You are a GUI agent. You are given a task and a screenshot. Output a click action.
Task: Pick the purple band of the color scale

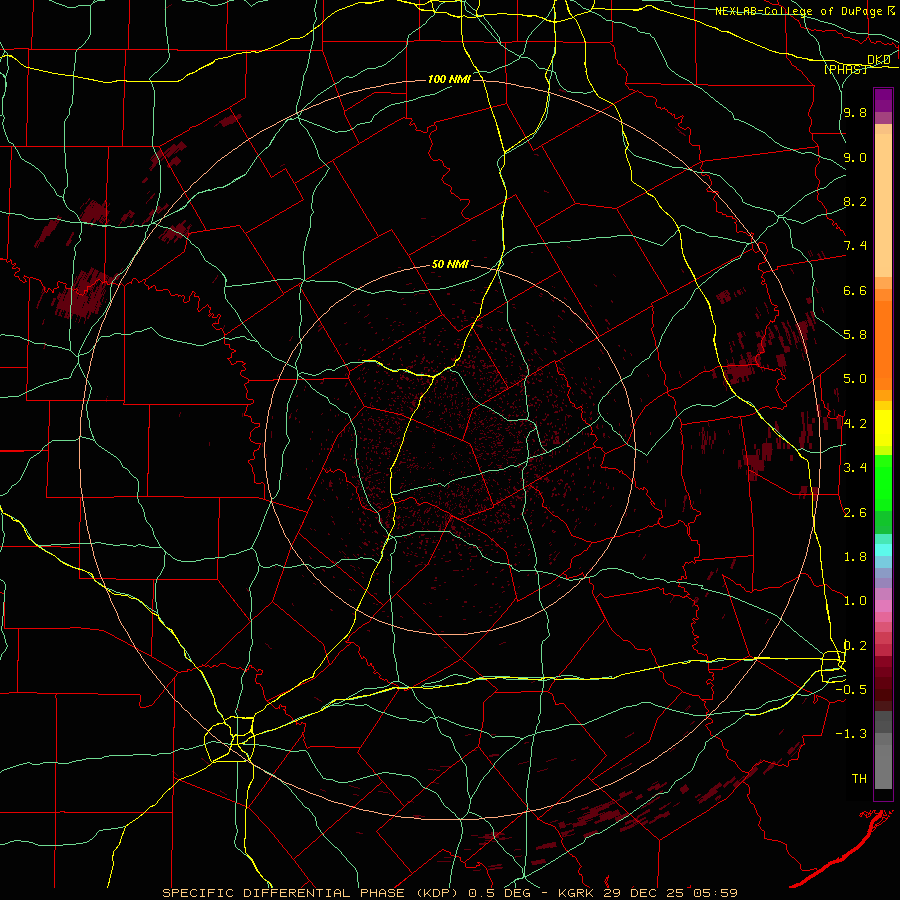coord(883,100)
